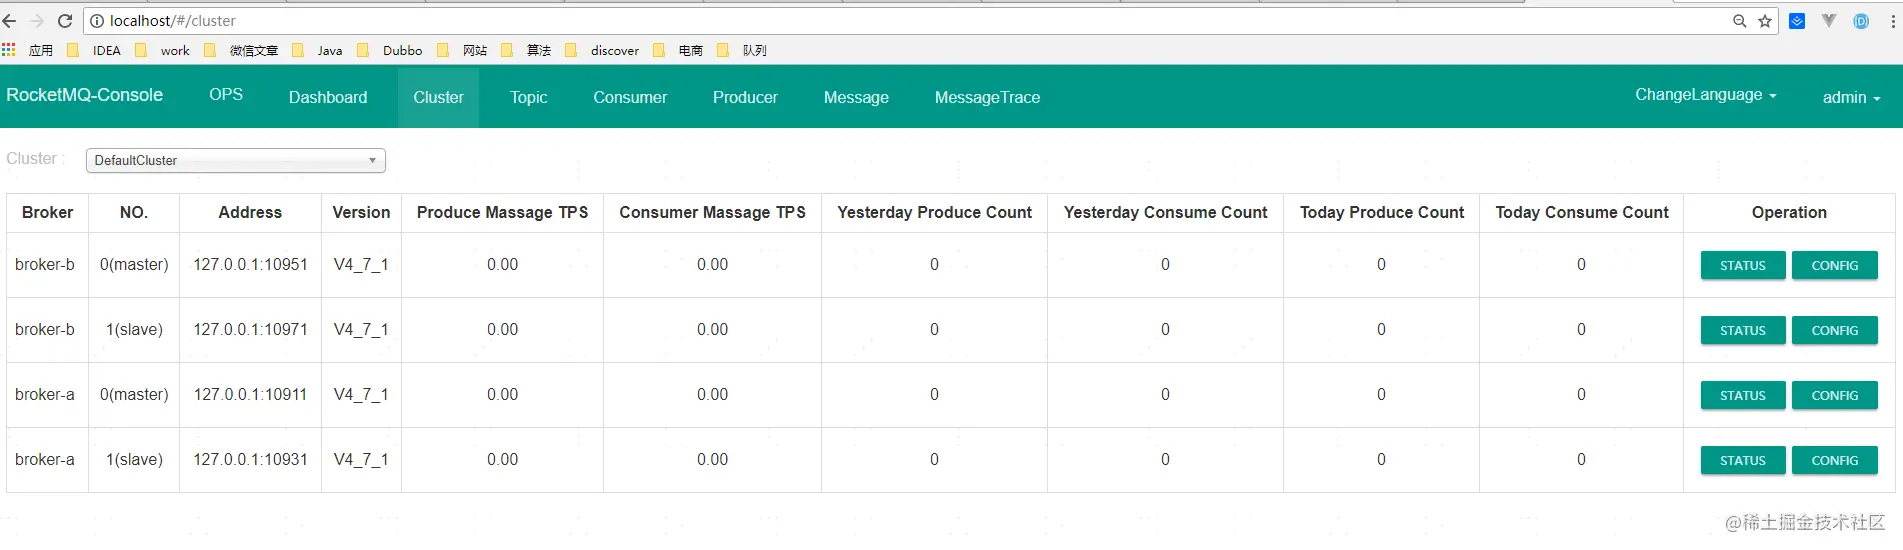Reload the page with refresh icon
The width and height of the screenshot is (1903, 550).
pos(65,21)
